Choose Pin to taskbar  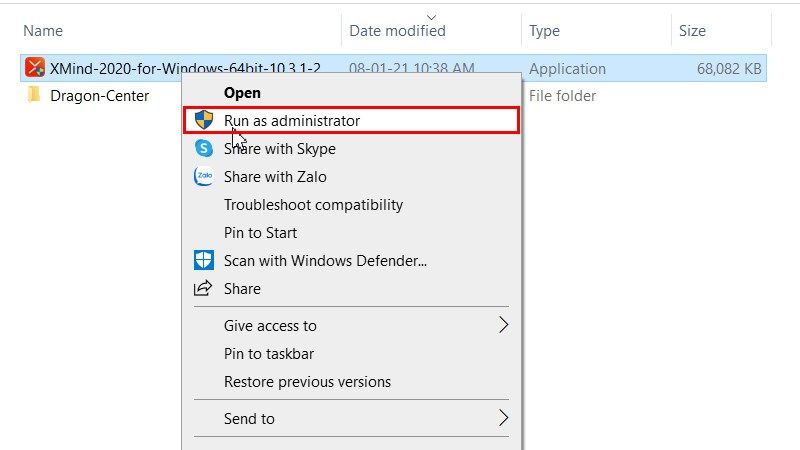point(269,354)
